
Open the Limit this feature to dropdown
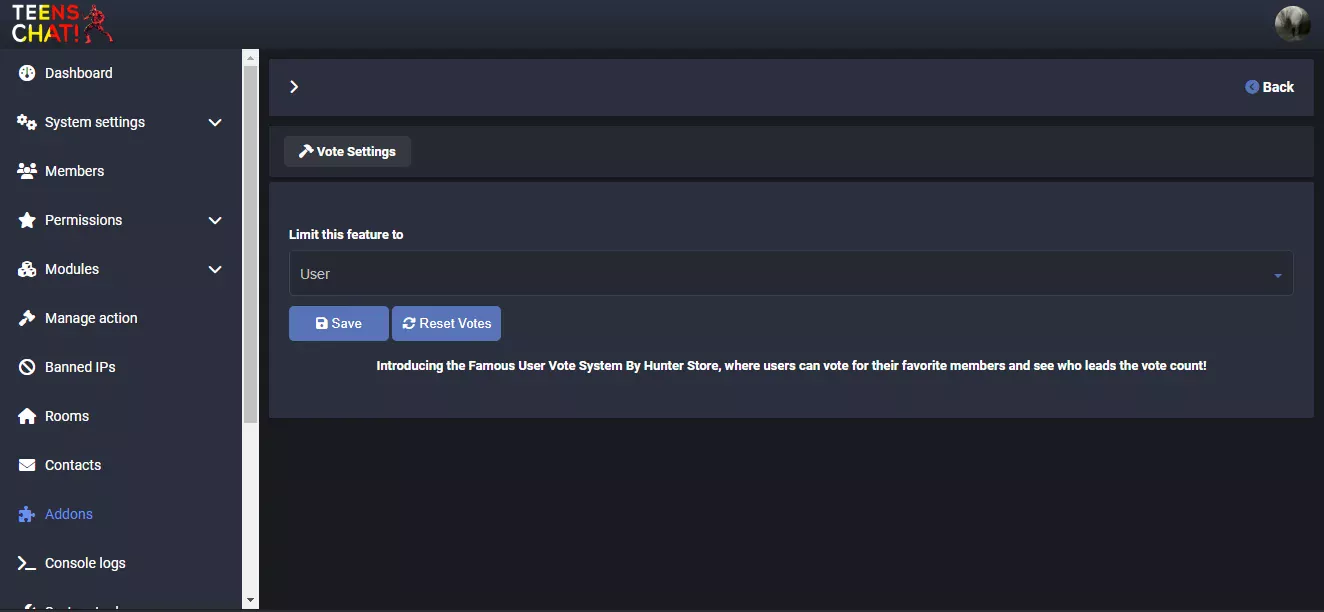791,273
